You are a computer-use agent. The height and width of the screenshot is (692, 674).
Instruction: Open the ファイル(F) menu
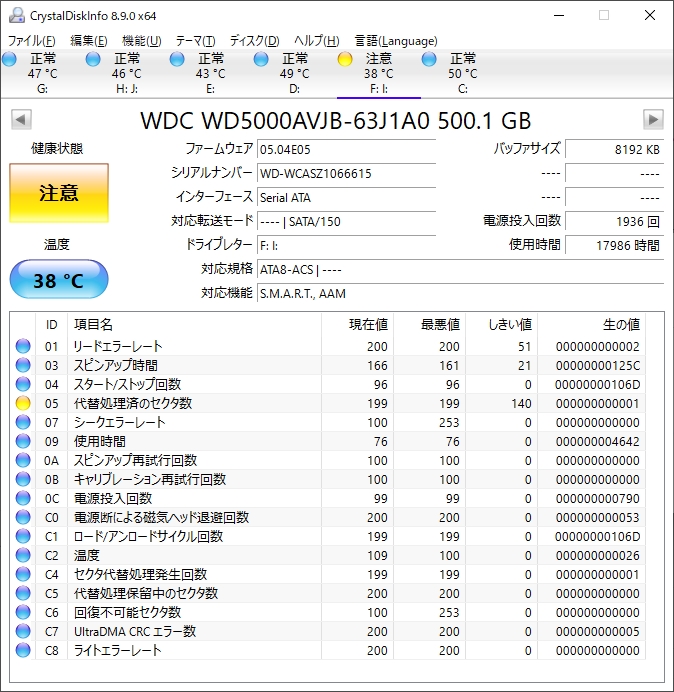32,41
